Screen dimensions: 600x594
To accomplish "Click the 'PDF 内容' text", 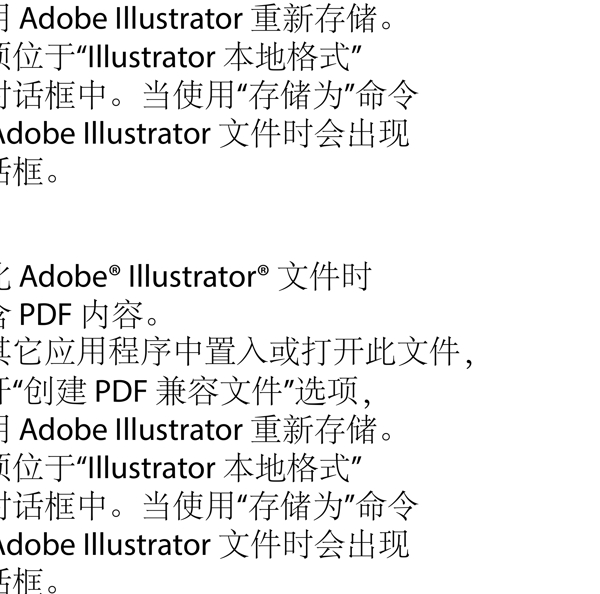I will pos(81,315).
